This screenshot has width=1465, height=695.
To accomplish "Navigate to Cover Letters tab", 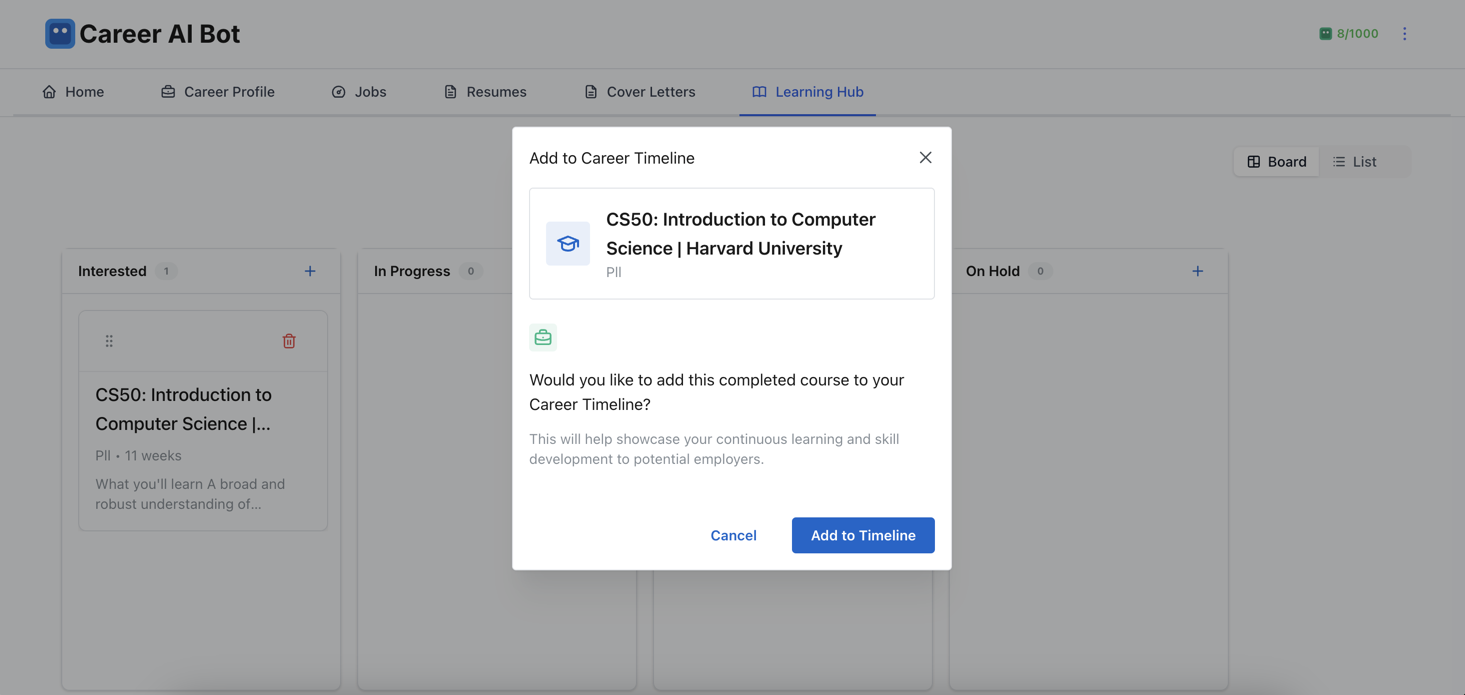I will tap(640, 92).
